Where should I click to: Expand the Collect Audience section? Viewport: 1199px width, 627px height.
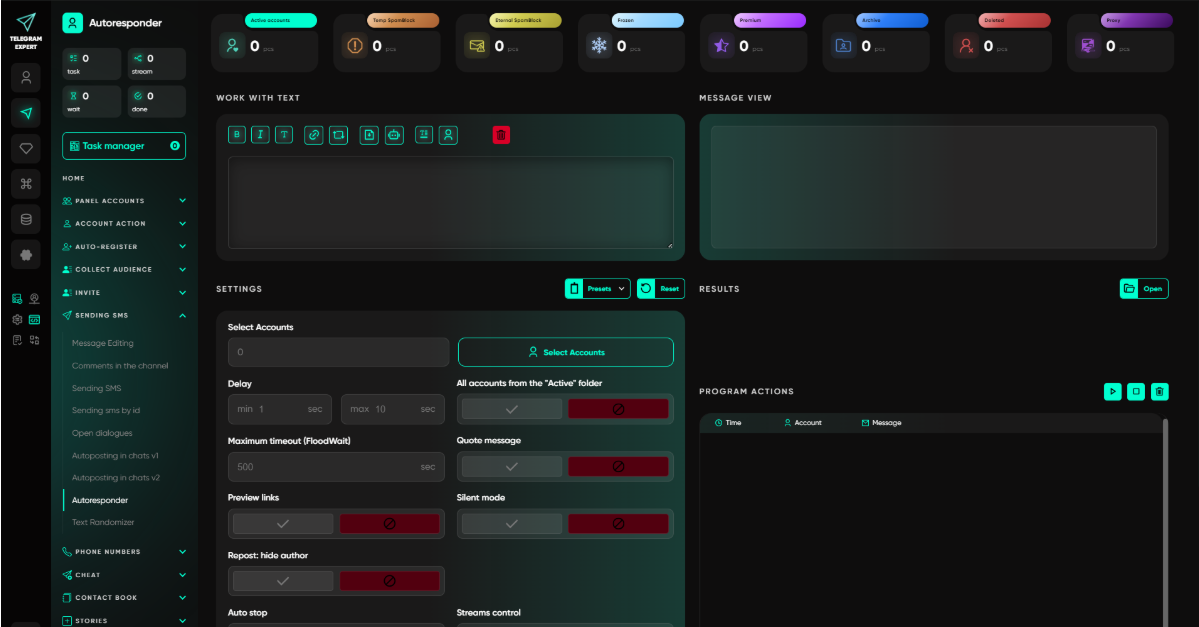point(124,270)
